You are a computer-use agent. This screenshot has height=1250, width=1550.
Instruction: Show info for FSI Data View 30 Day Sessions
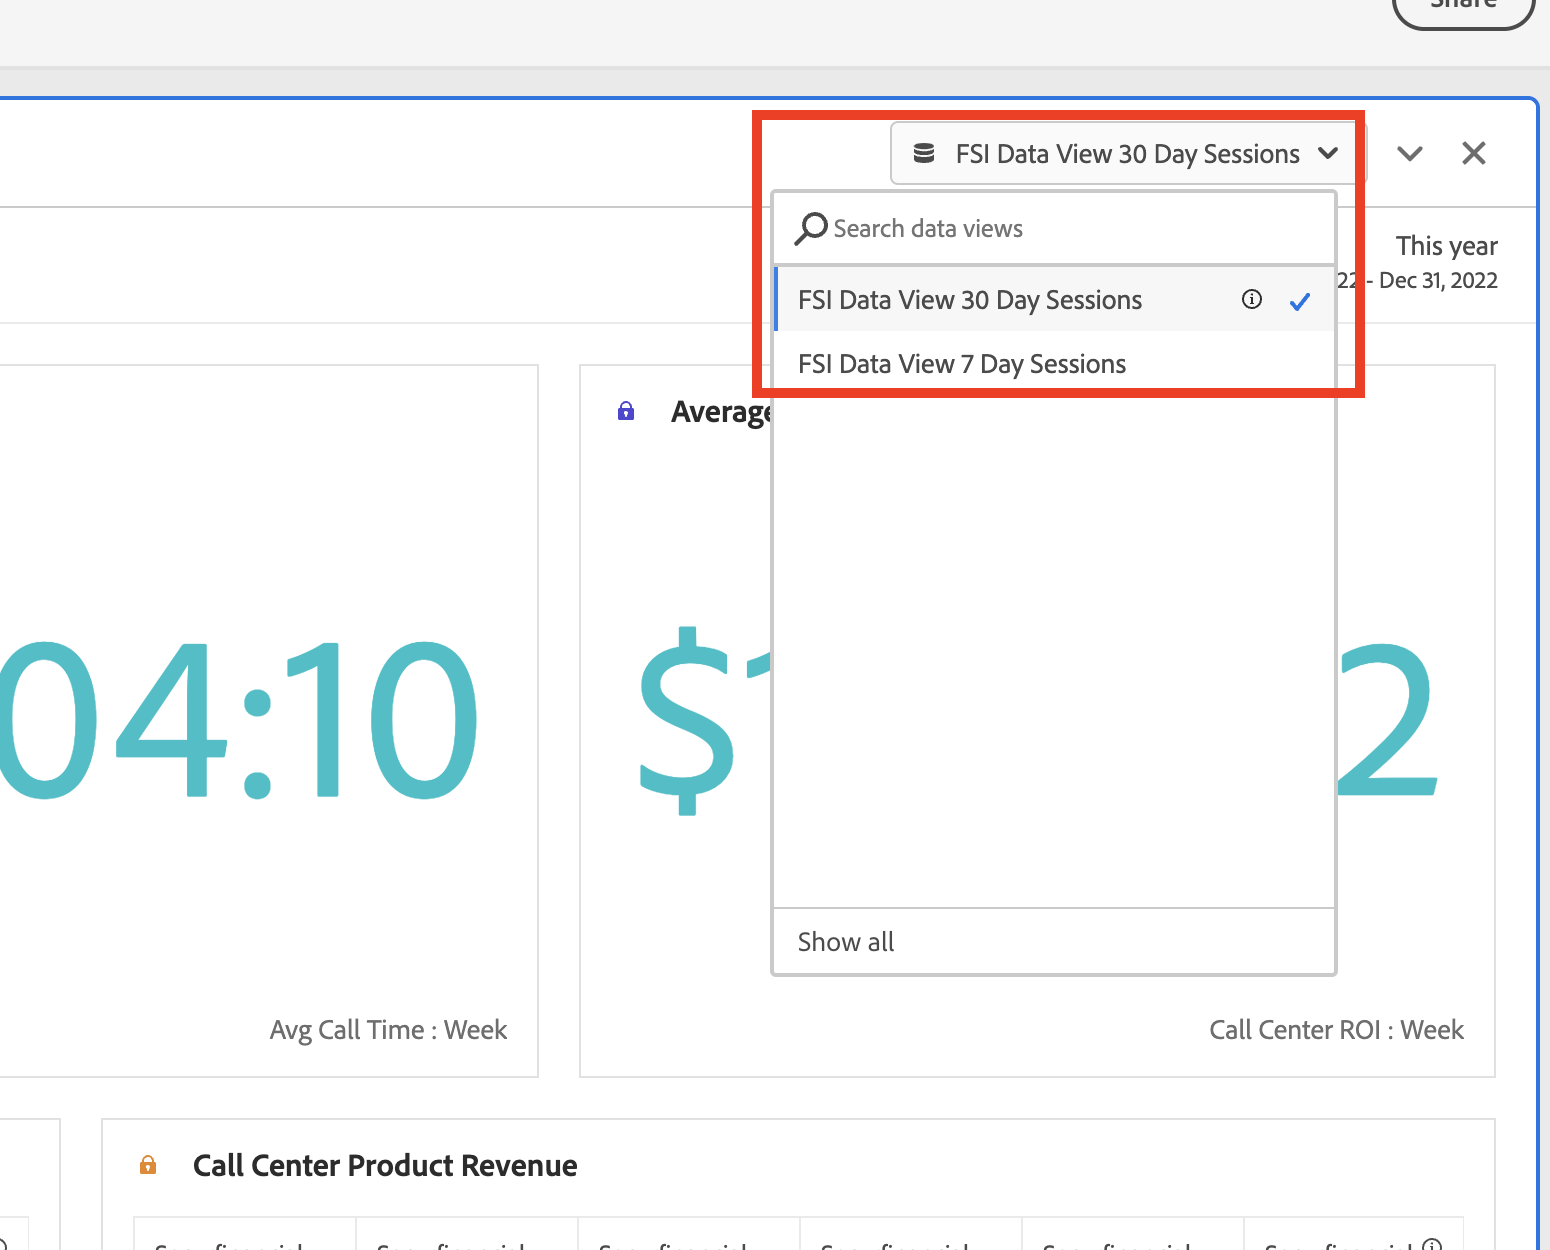click(1252, 299)
